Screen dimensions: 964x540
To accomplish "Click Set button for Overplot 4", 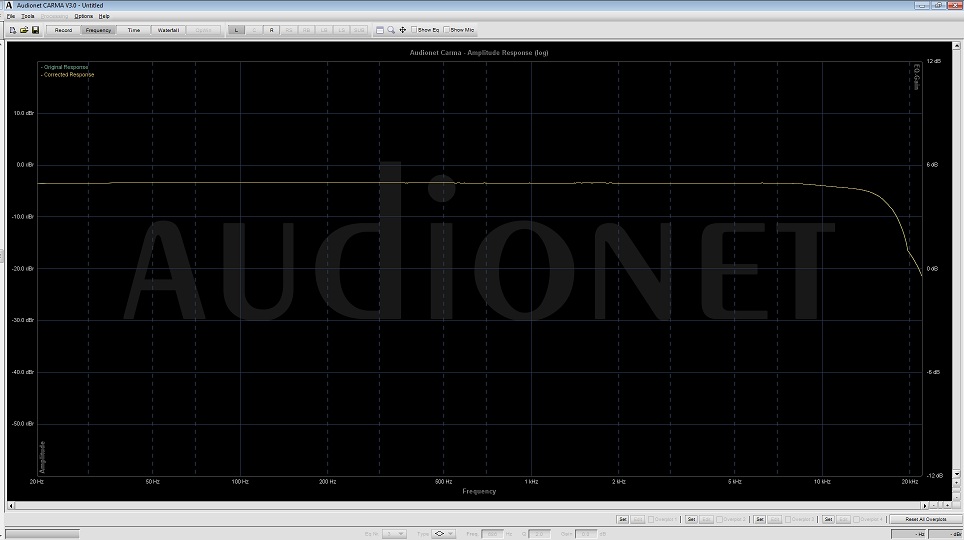I will (x=828, y=520).
